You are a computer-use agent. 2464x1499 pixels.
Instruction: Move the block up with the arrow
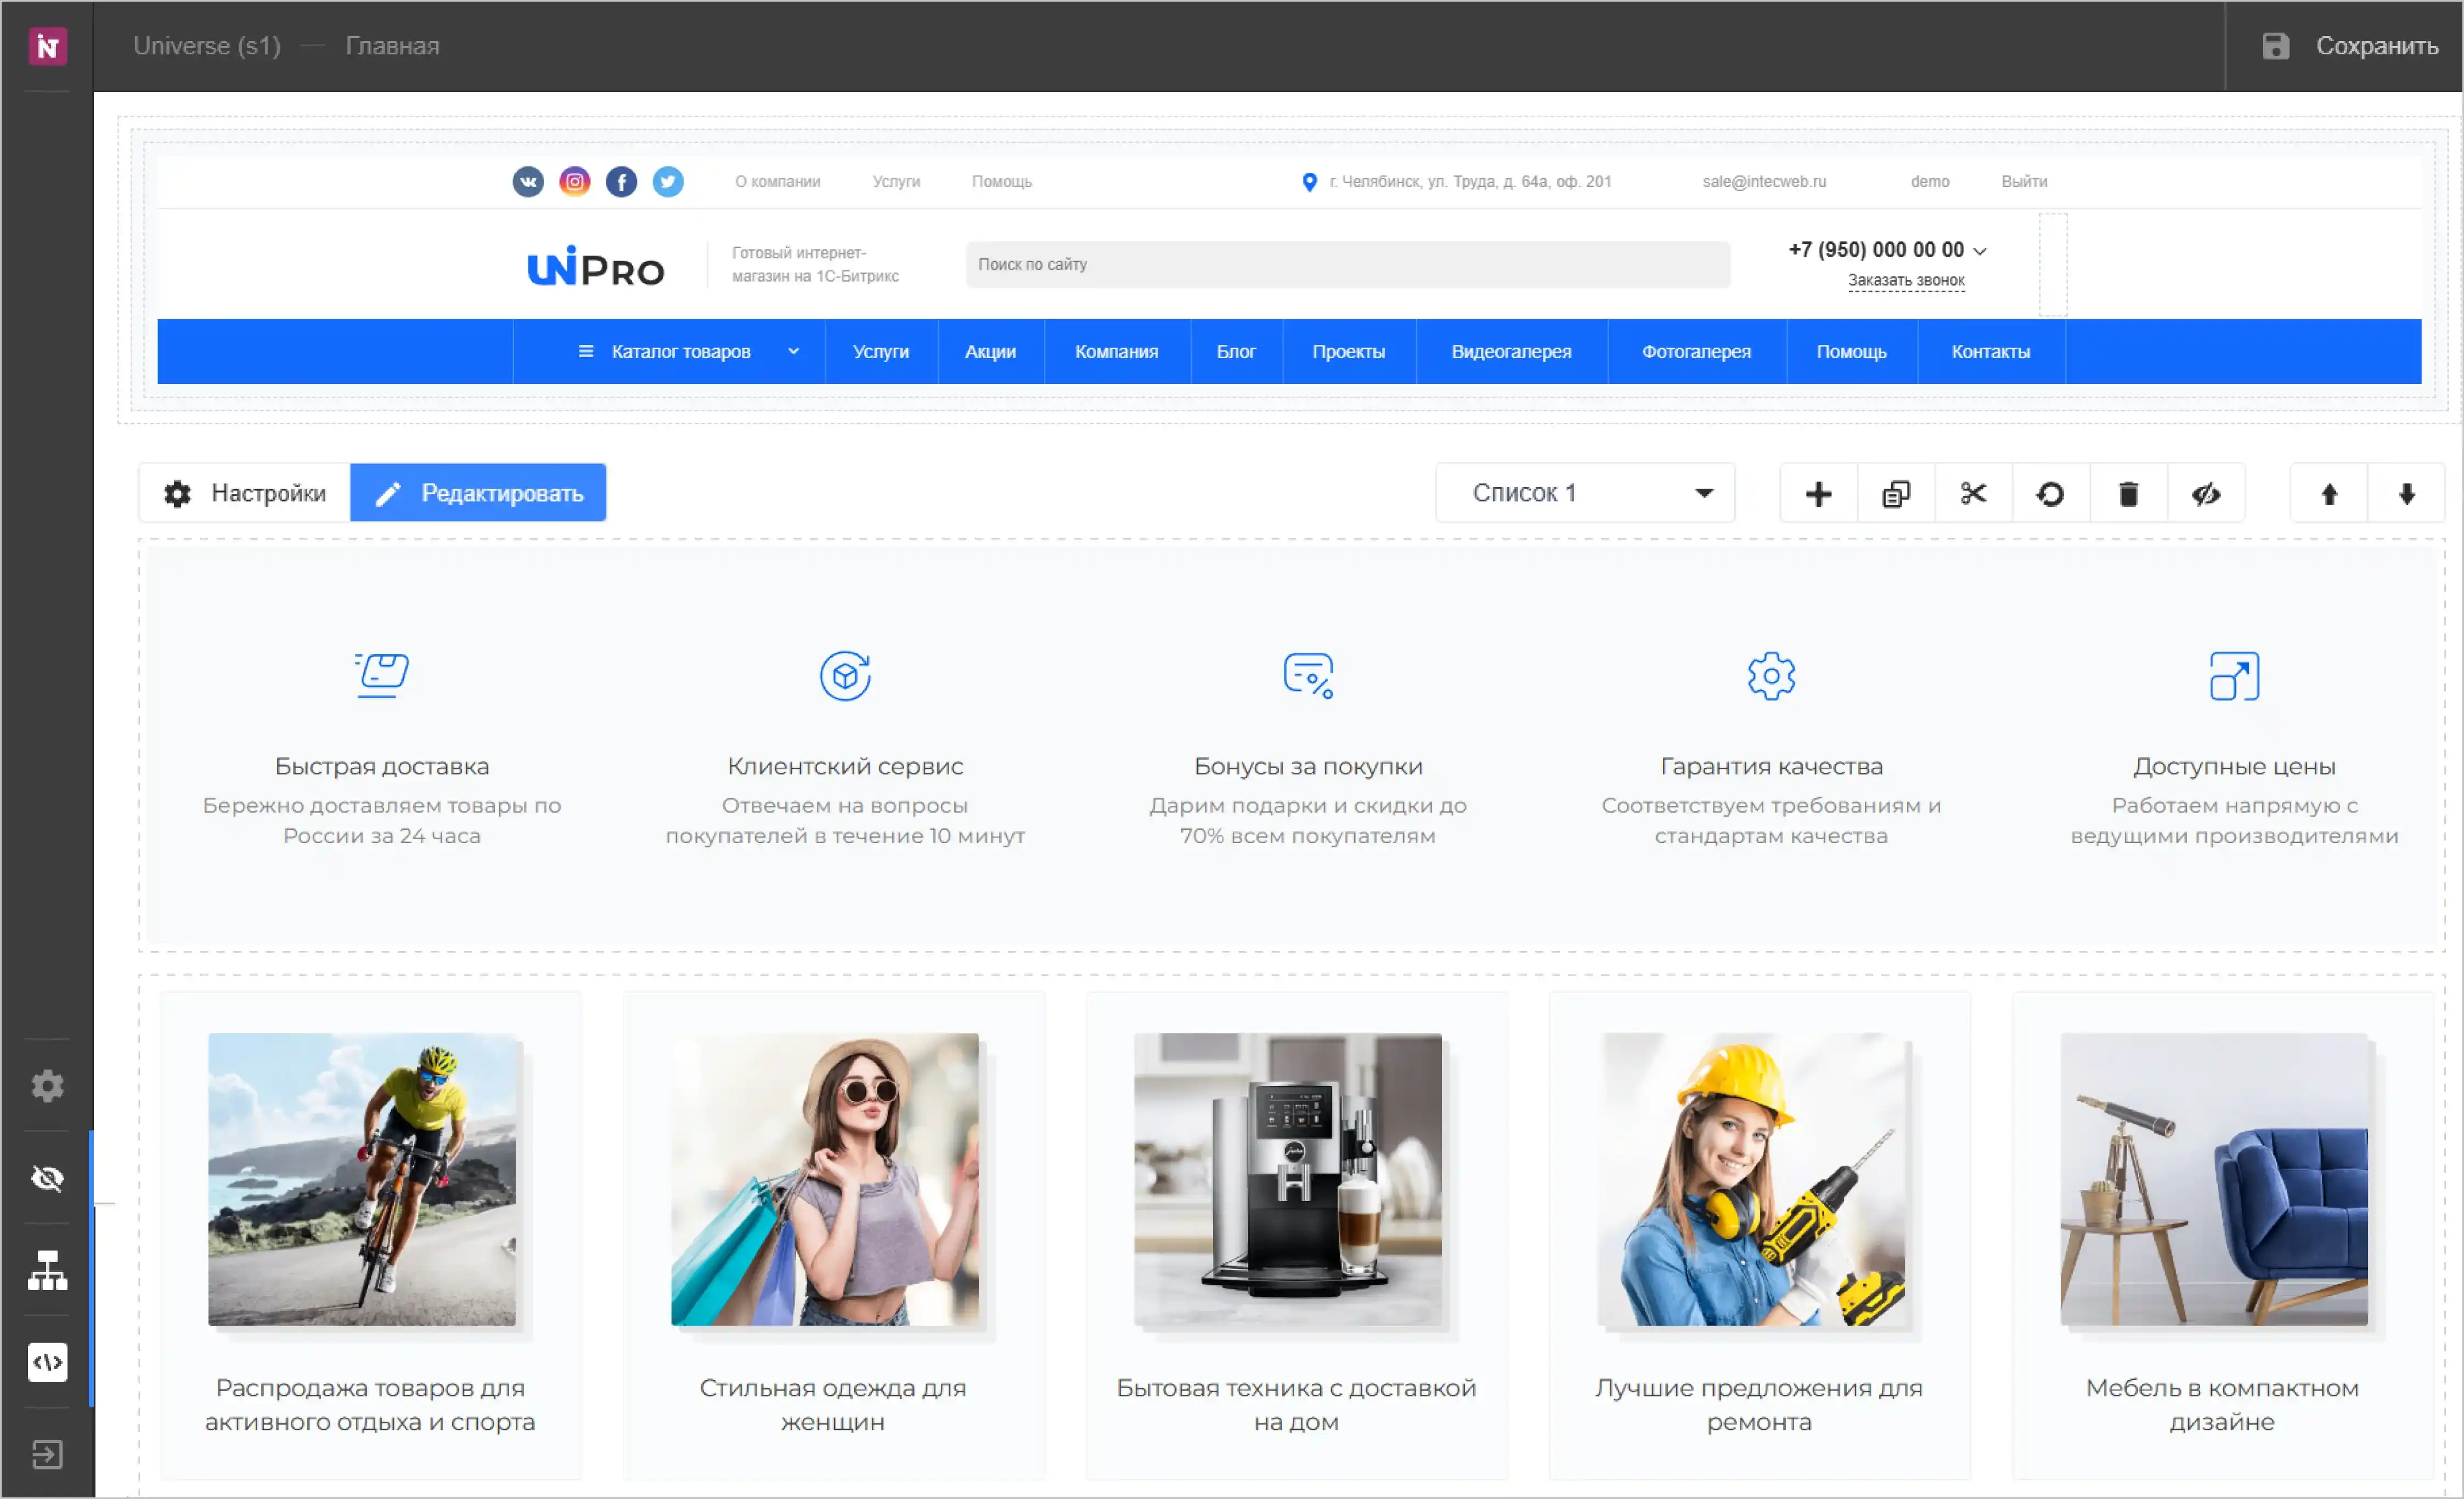point(2329,493)
